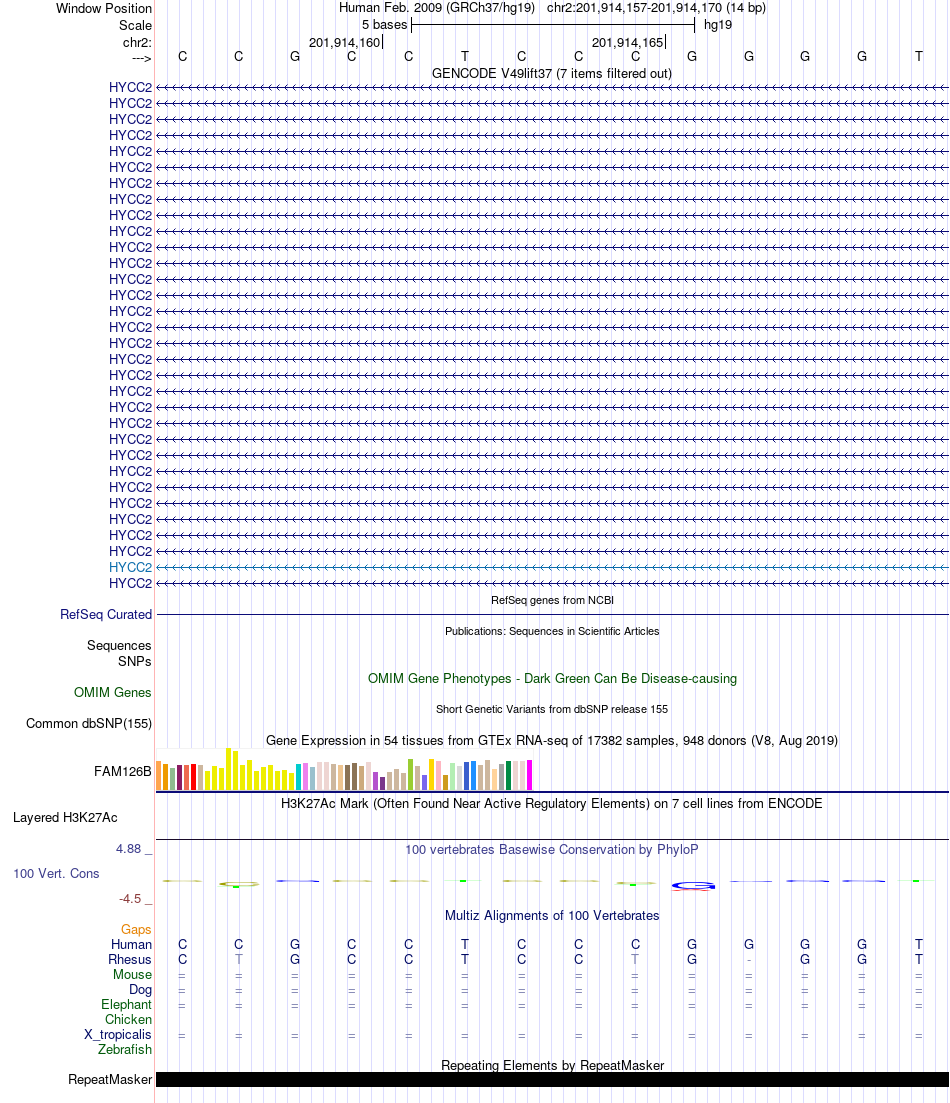
Task: Select the light-blue highlighted HYCC2 transcript label
Action: coord(130,567)
